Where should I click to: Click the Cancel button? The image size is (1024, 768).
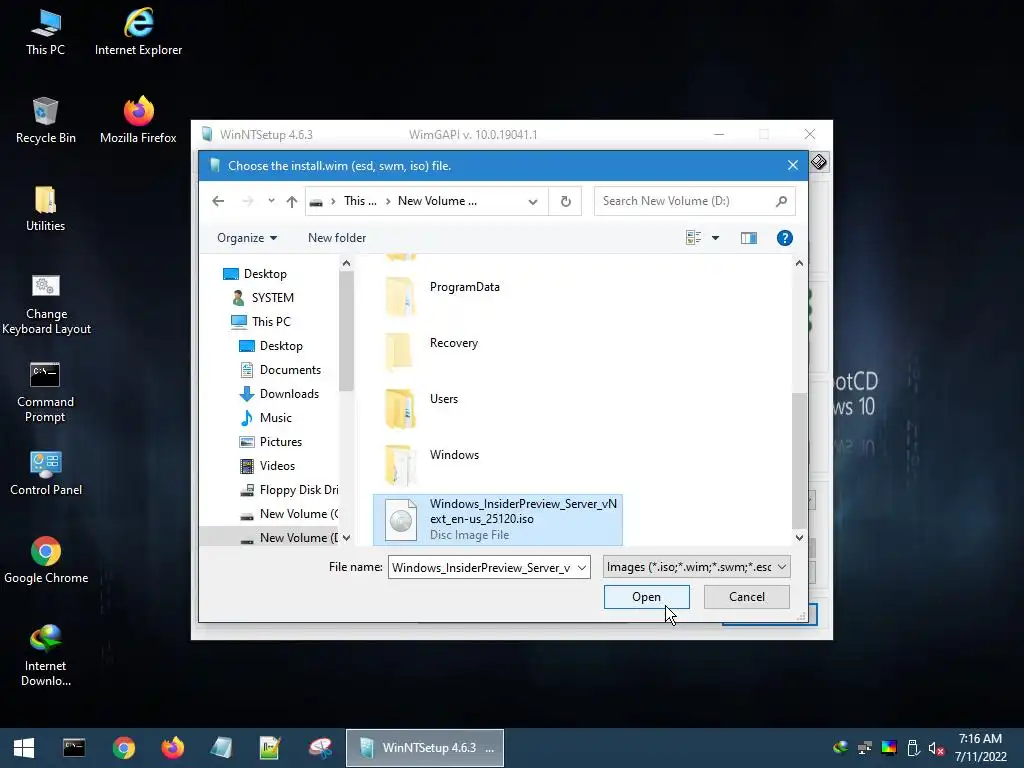pos(746,597)
